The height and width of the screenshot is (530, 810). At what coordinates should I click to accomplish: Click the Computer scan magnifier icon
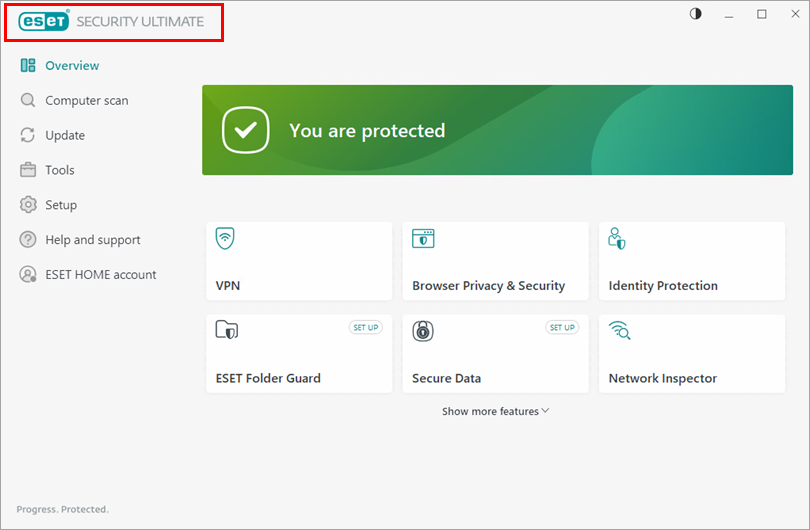28,100
